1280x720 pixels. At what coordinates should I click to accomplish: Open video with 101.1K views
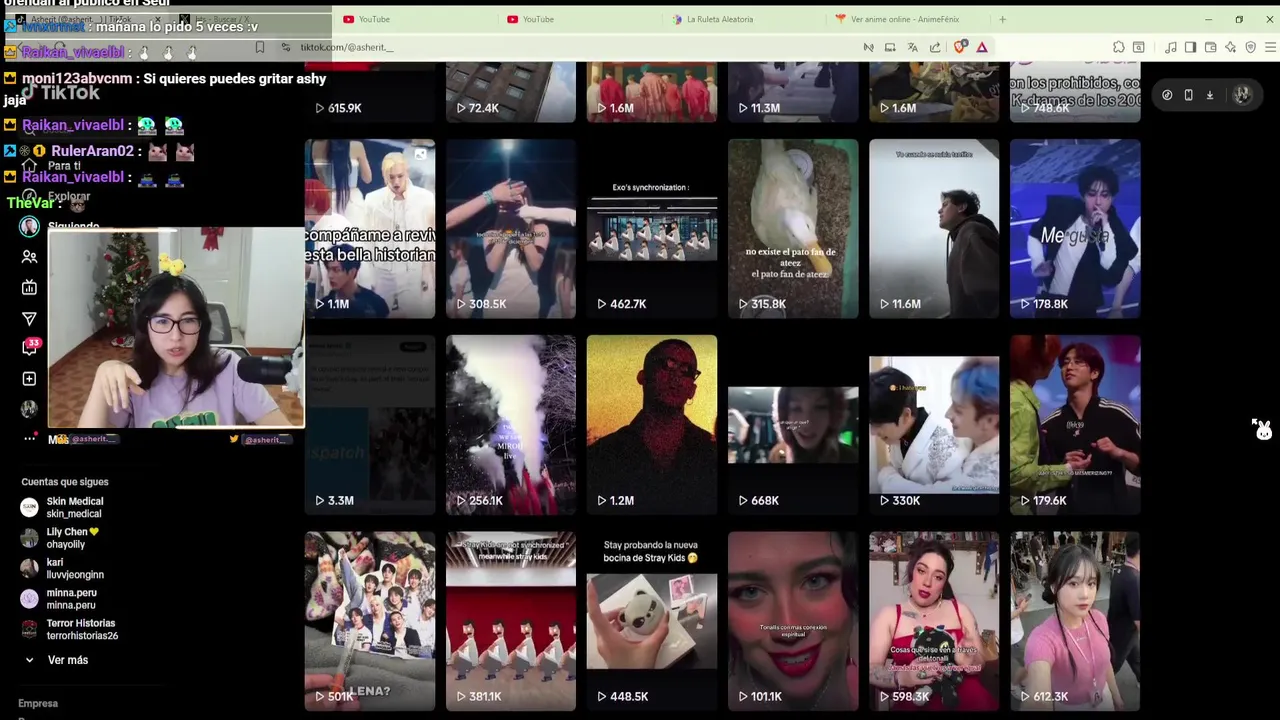(x=793, y=621)
